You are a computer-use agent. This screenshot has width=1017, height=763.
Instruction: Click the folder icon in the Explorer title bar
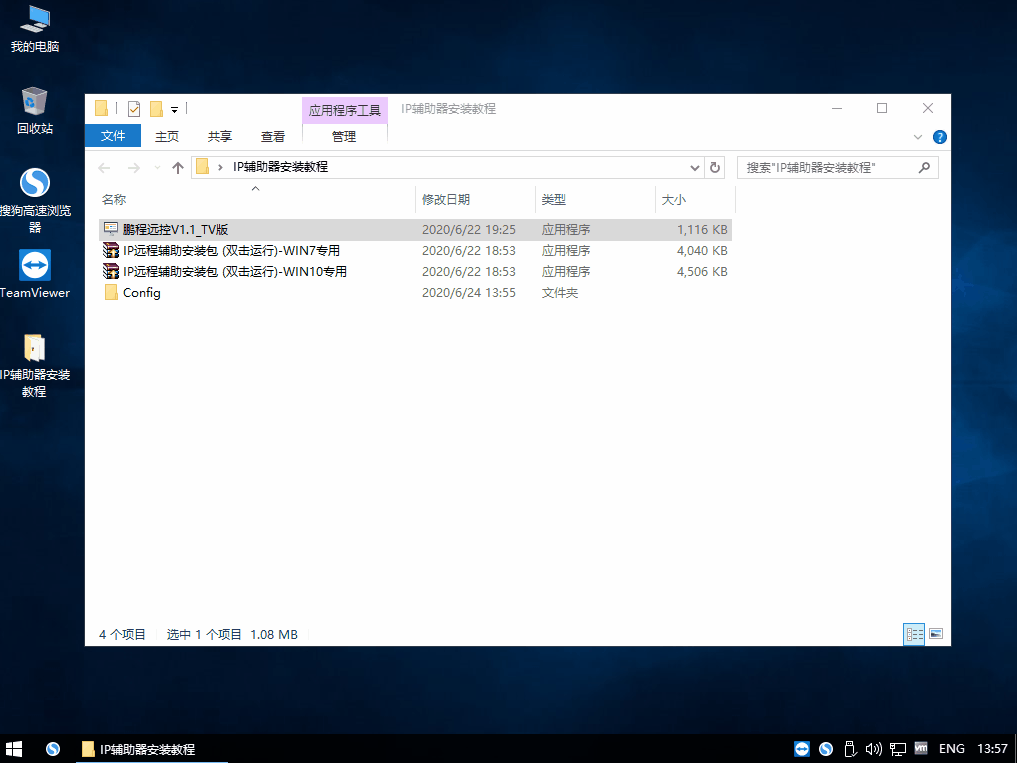(x=102, y=108)
